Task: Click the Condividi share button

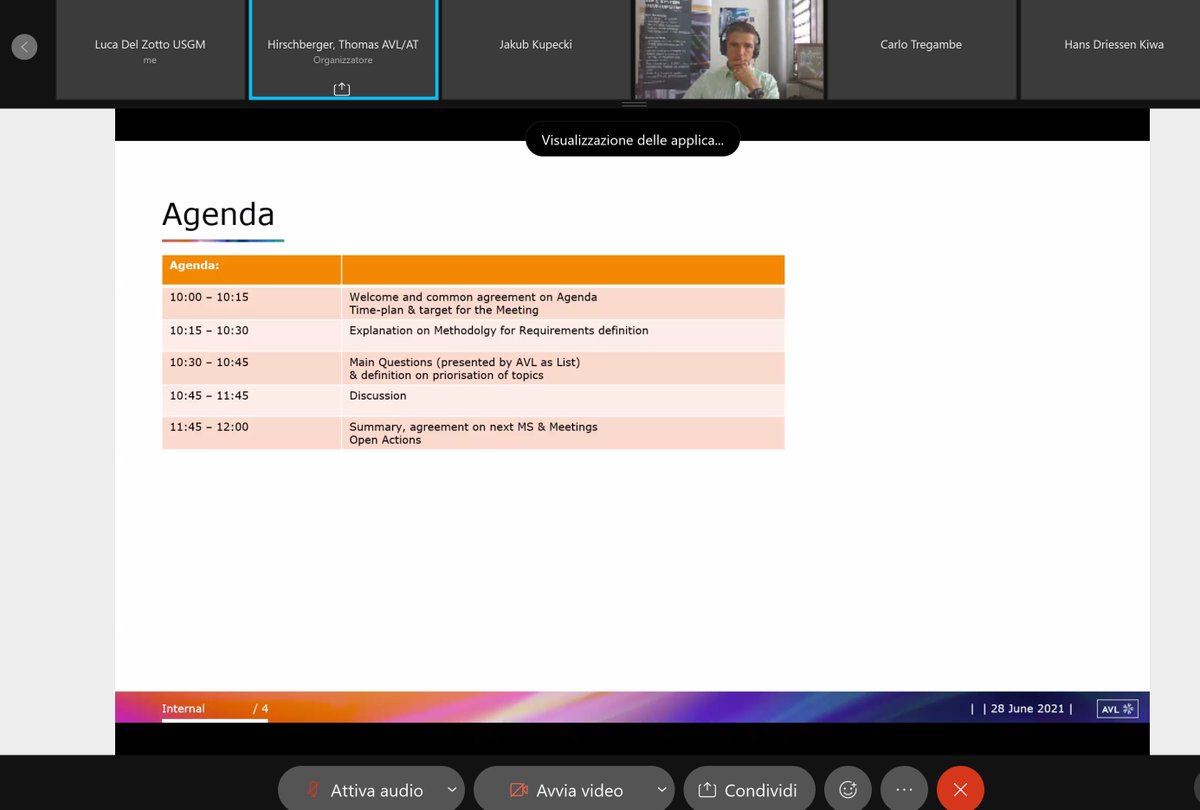Action: pos(749,790)
